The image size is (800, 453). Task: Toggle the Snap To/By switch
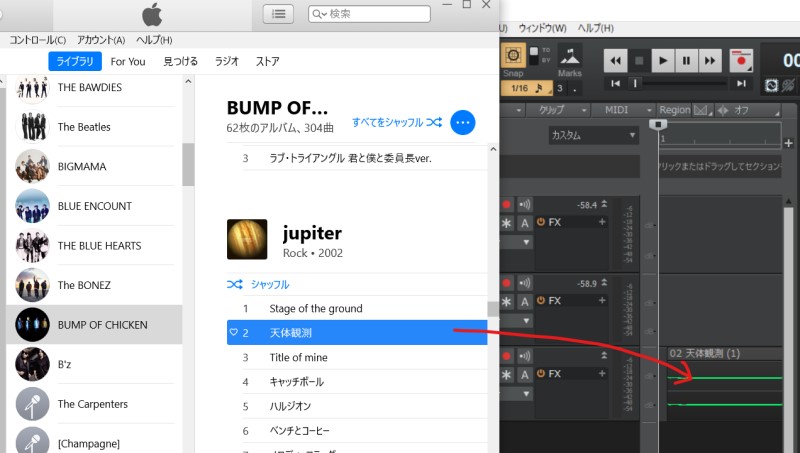[x=534, y=55]
